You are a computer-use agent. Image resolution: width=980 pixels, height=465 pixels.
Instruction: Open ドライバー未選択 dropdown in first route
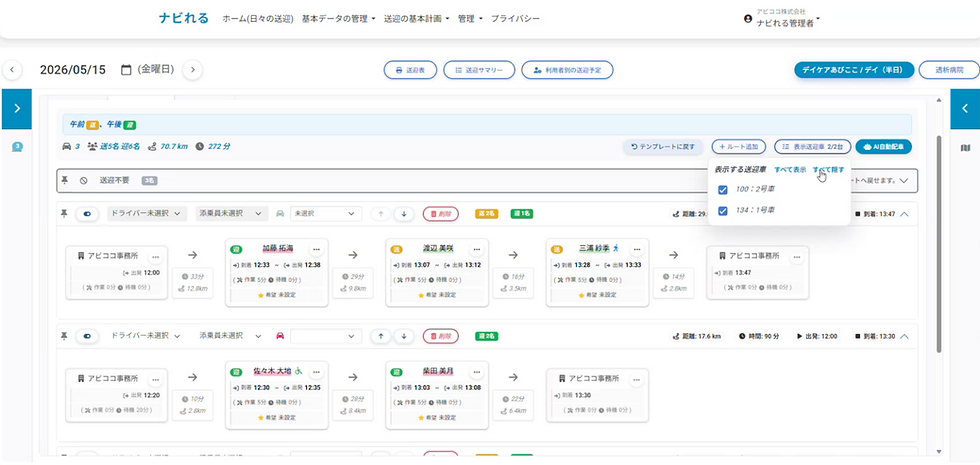coord(147,214)
